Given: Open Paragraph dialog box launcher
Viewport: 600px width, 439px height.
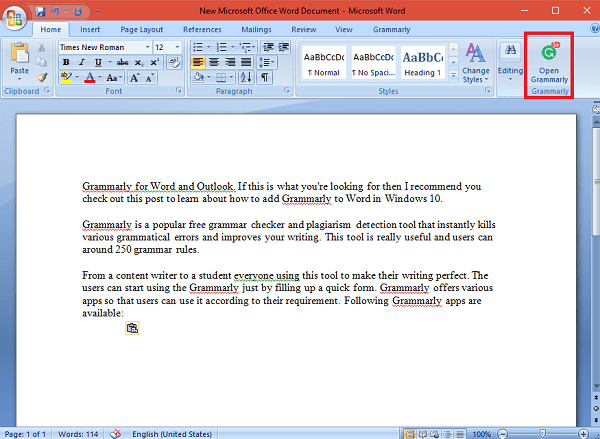Looking at the screenshot, I should pyautogui.click(x=287, y=91).
